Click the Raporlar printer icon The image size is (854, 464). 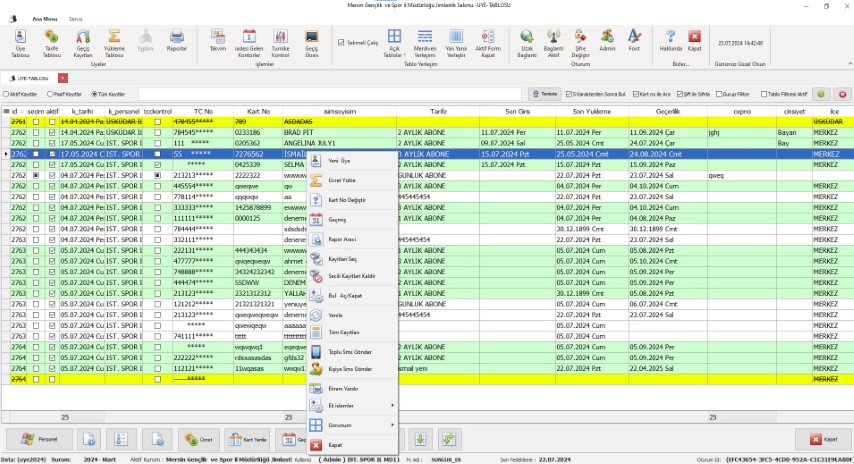(x=176, y=40)
